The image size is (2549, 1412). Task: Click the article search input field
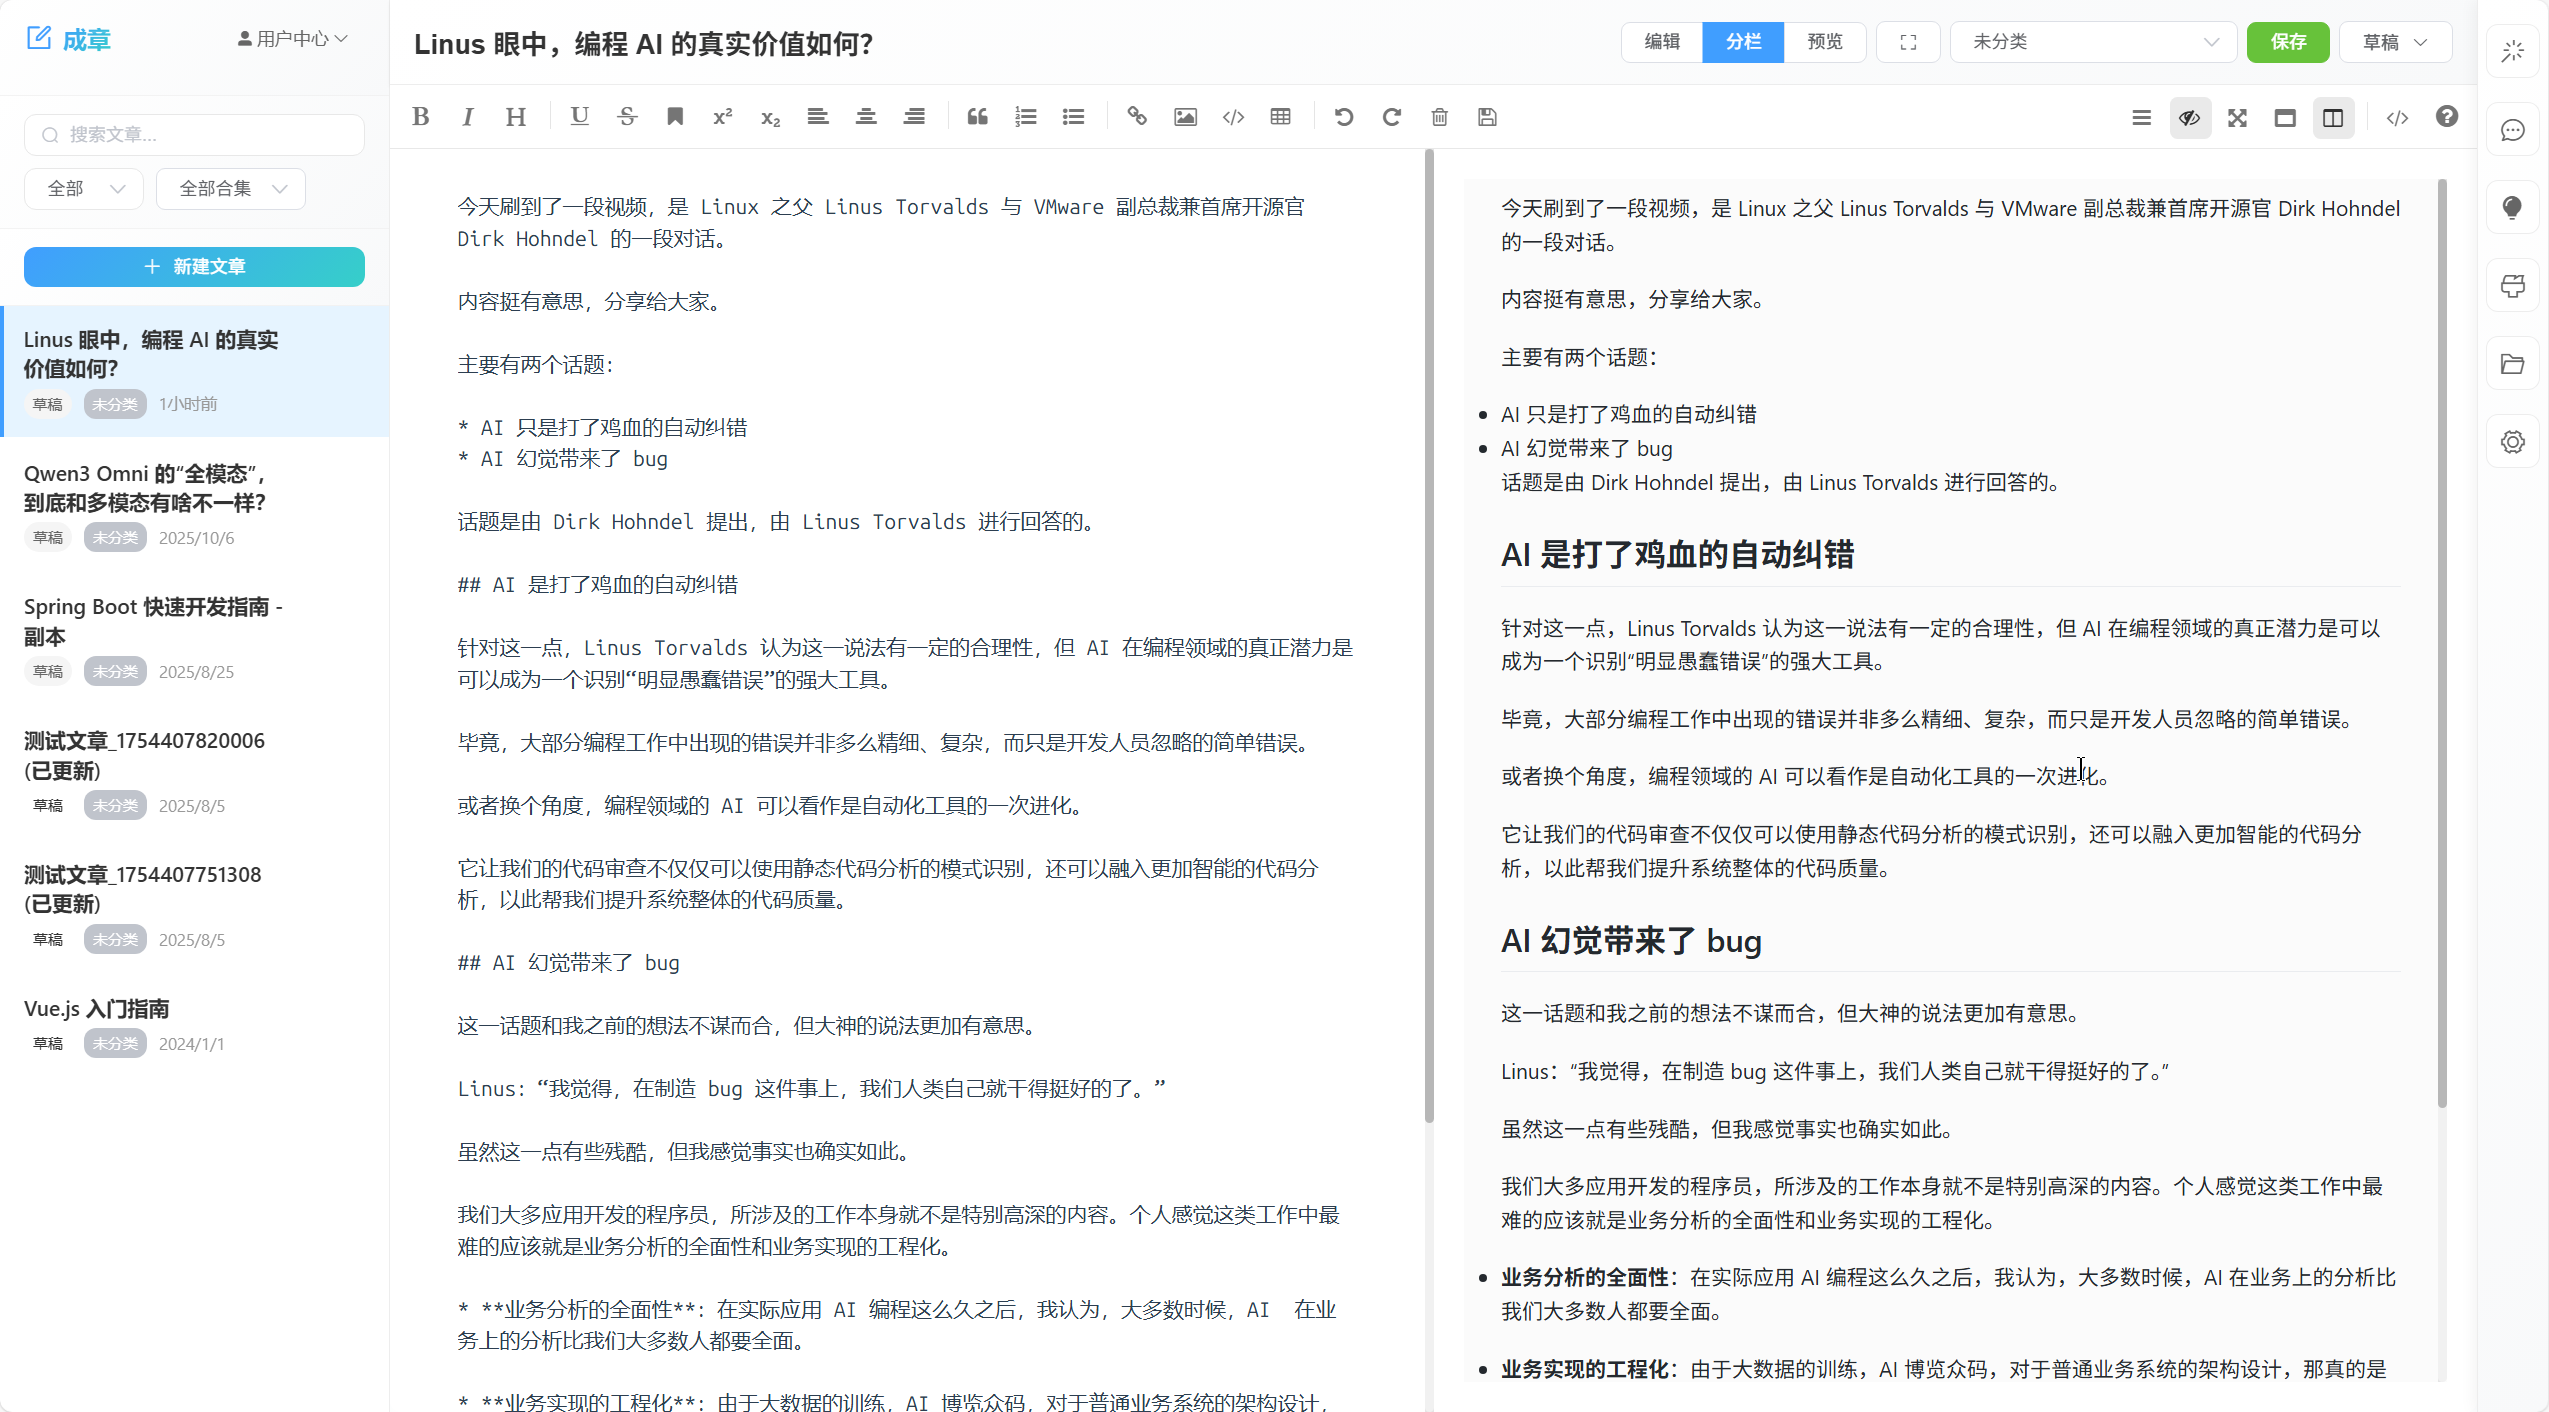click(194, 134)
